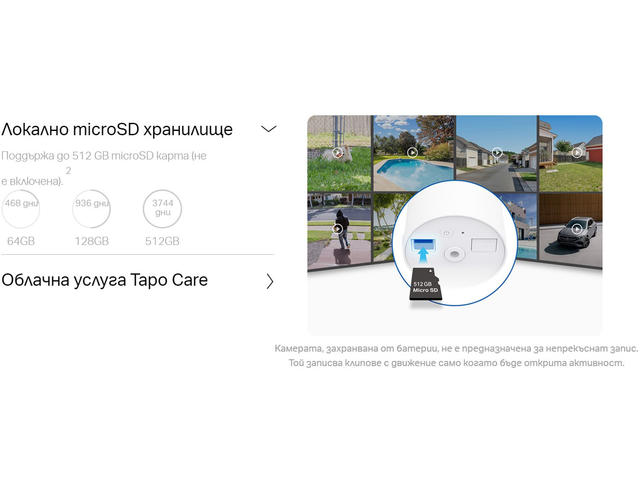Screen dimensions: 640x480
Task: Play the dog on lawn clip
Action: click(x=338, y=153)
